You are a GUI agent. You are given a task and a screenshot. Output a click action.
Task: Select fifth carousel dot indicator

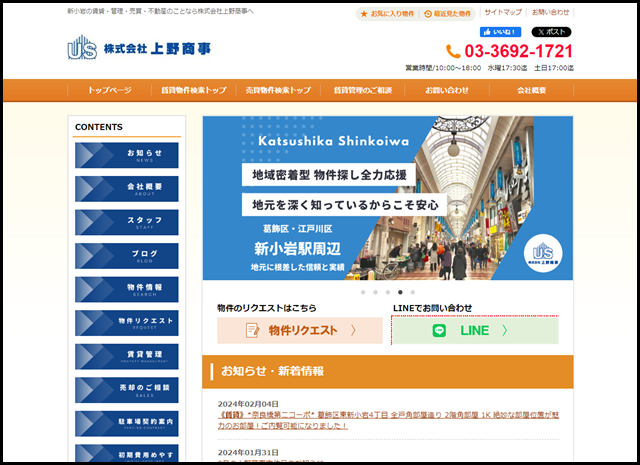coord(413,292)
